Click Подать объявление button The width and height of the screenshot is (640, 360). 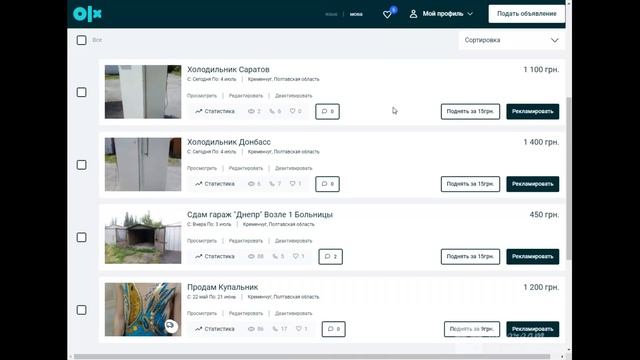[x=527, y=14]
